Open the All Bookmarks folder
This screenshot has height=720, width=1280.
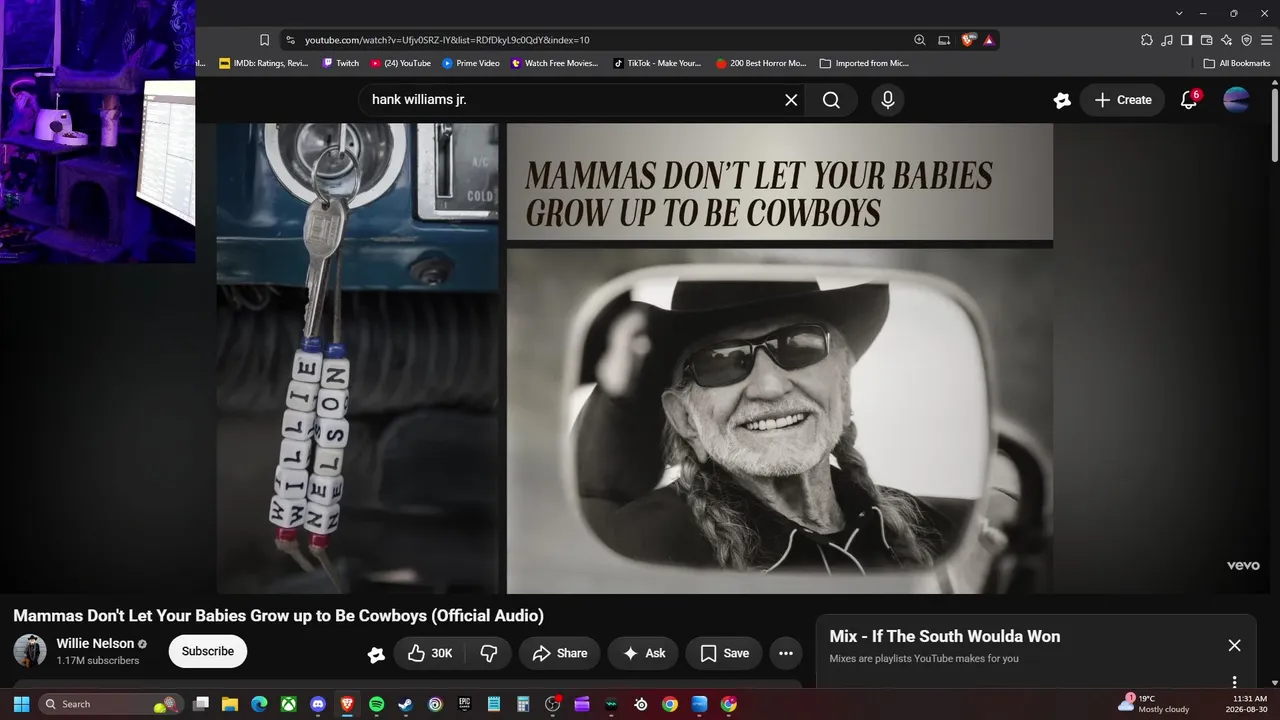pos(1237,63)
